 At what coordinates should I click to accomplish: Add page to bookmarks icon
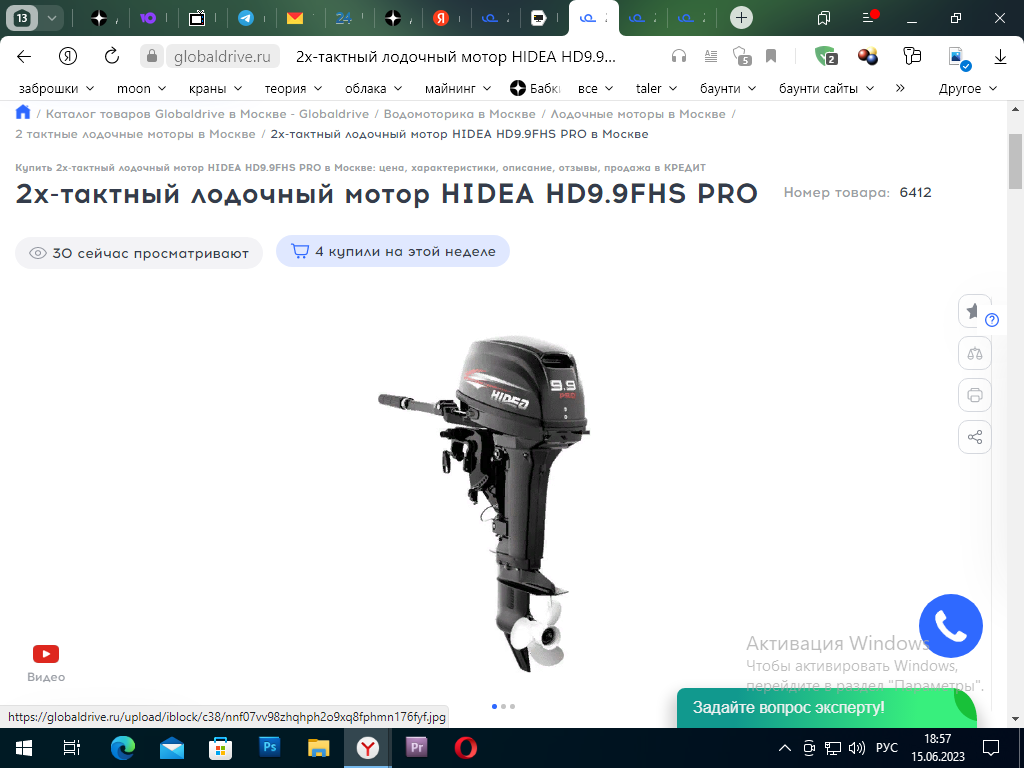point(771,56)
